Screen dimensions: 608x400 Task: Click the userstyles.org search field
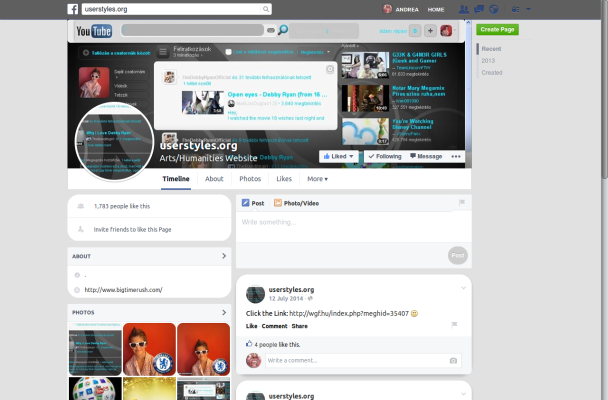coord(176,9)
